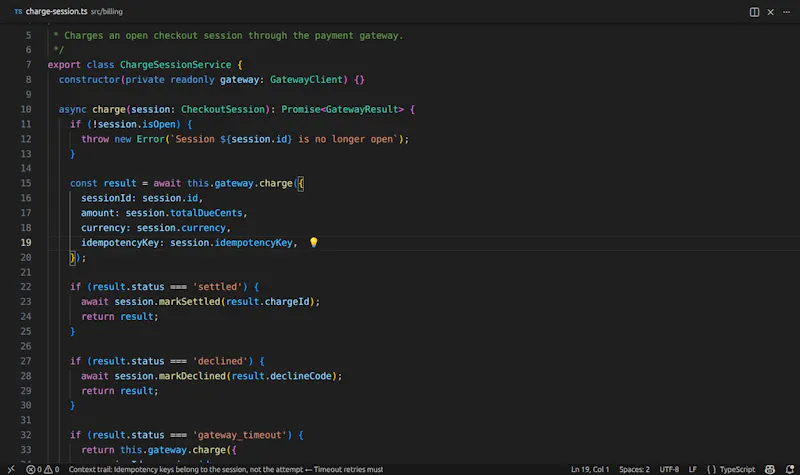This screenshot has height=475, width=800.
Task: Open the remote window indicator in status bar
Action: coord(11,469)
